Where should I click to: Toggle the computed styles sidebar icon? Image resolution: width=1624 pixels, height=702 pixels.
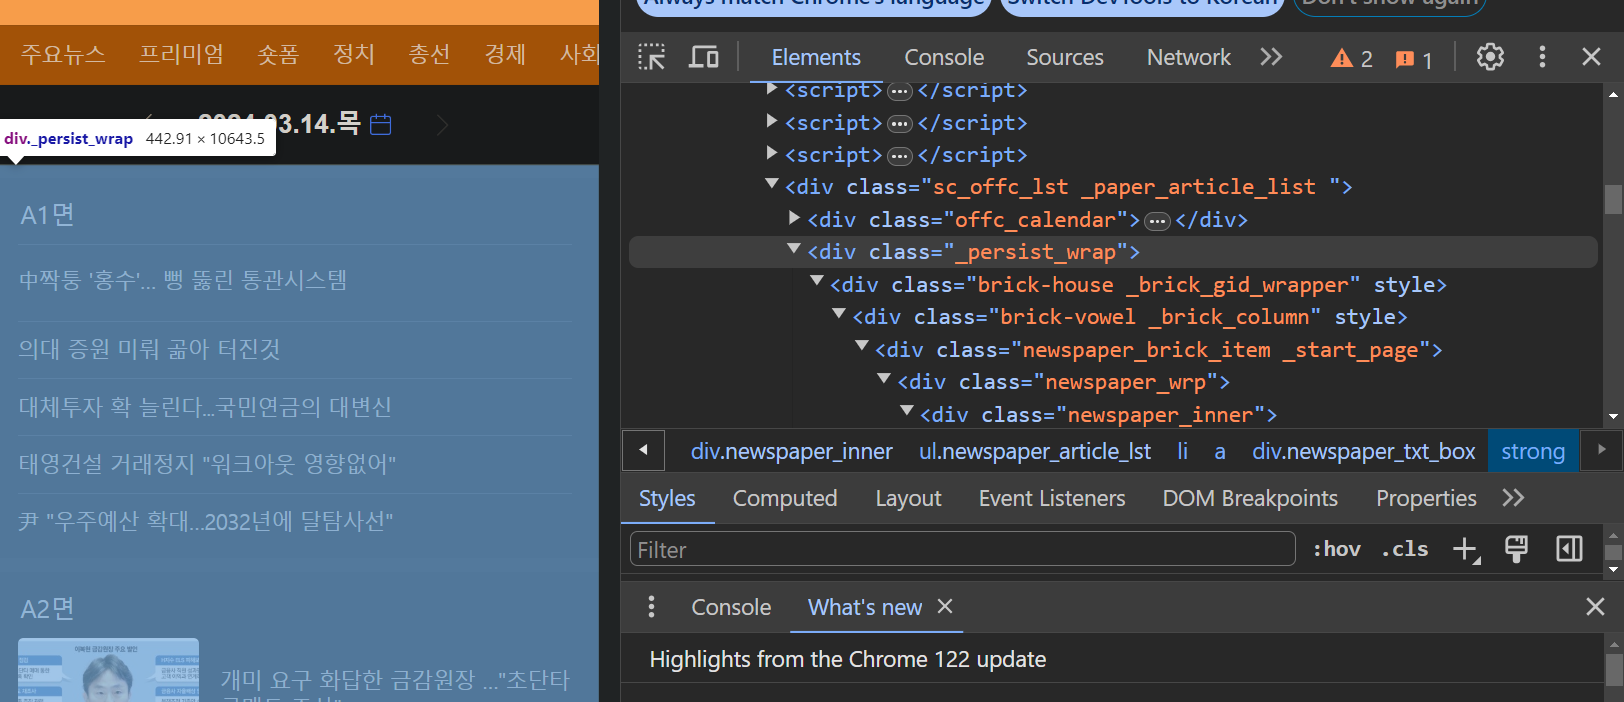1569,549
